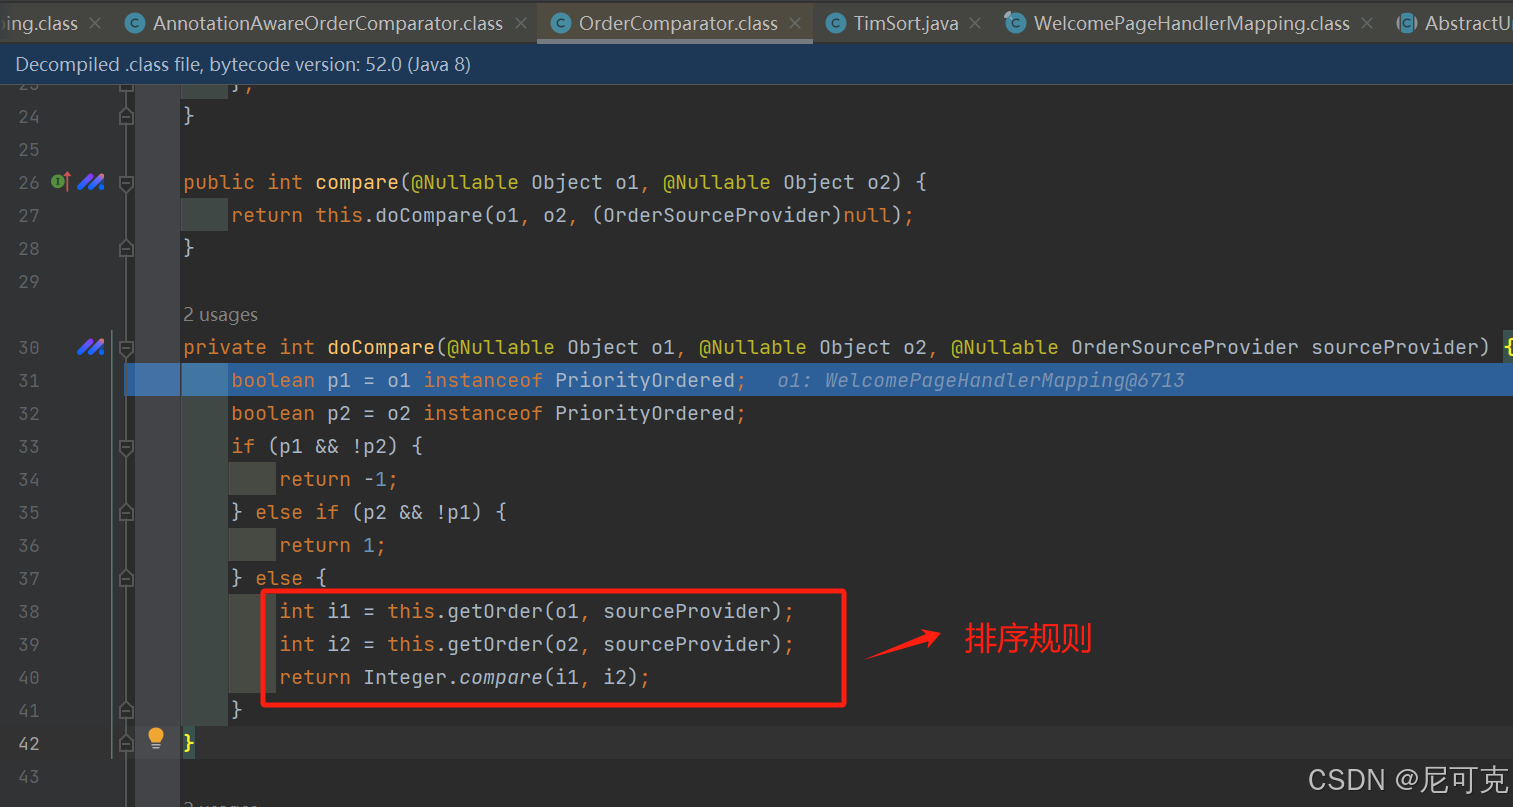Click 'getOrder' call on line 38
This screenshot has width=1513, height=807.
point(495,611)
